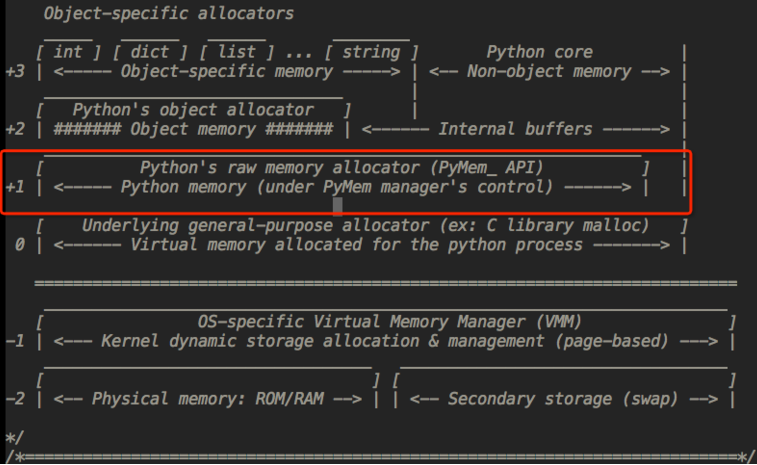Image resolution: width=757 pixels, height=465 pixels.
Task: Click 'Python memory (under PyMem manager's control)' line
Action: click(336, 187)
